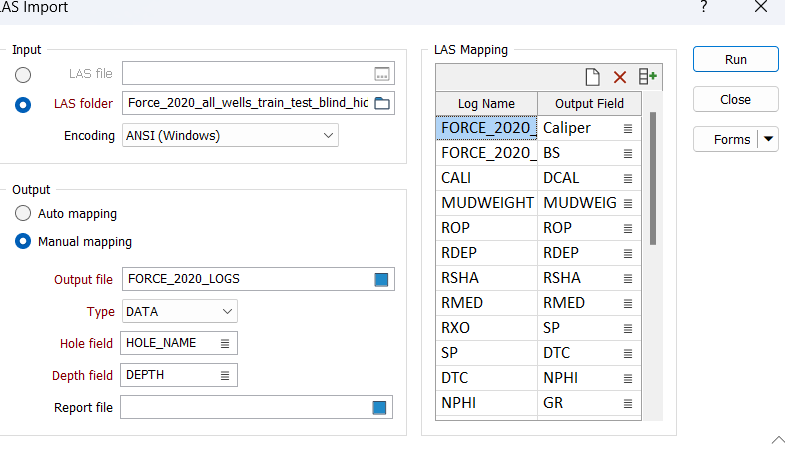Screen dimensions: 785x451
Task: Open field list icon for Caliper row
Action: pyautogui.click(x=628, y=128)
